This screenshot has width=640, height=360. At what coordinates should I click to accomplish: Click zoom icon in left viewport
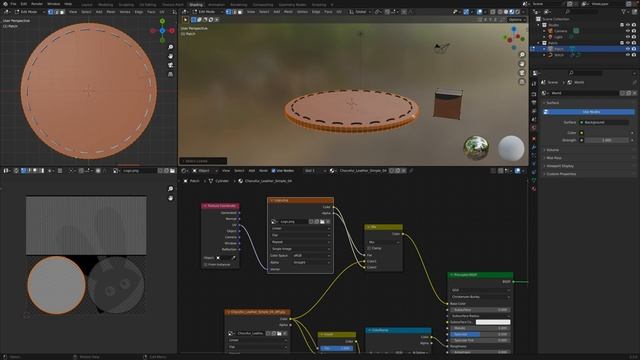[x=171, y=47]
